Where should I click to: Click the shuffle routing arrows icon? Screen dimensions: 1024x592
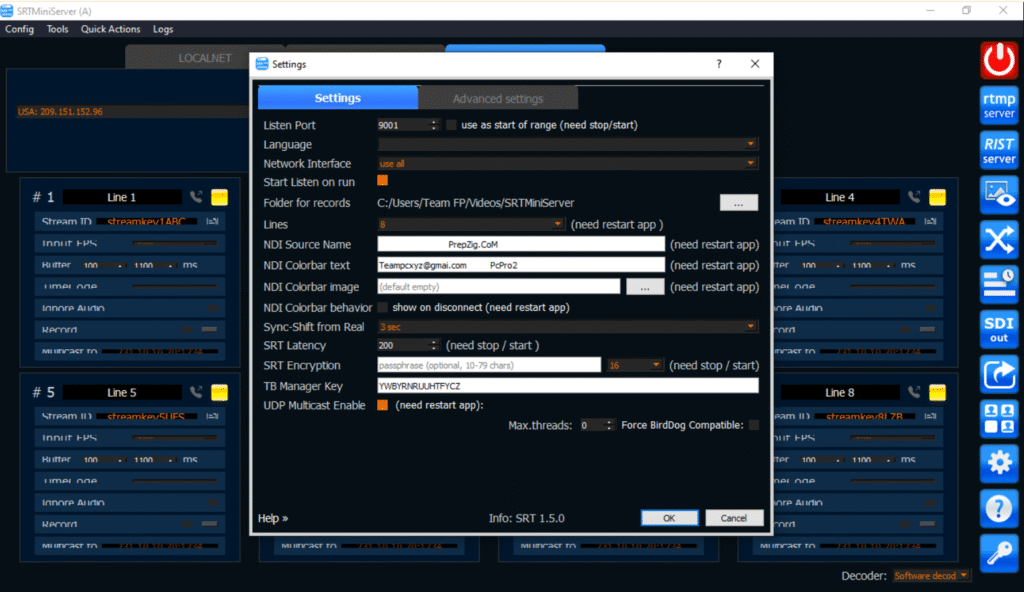click(x=999, y=240)
